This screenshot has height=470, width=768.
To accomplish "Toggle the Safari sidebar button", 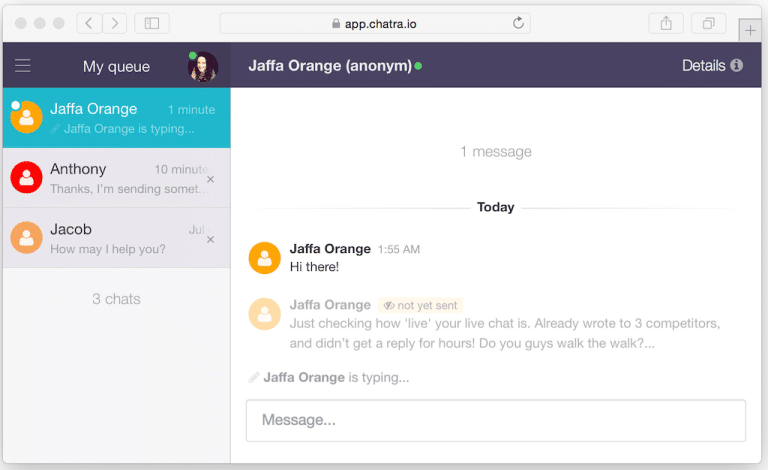I will coord(152,24).
